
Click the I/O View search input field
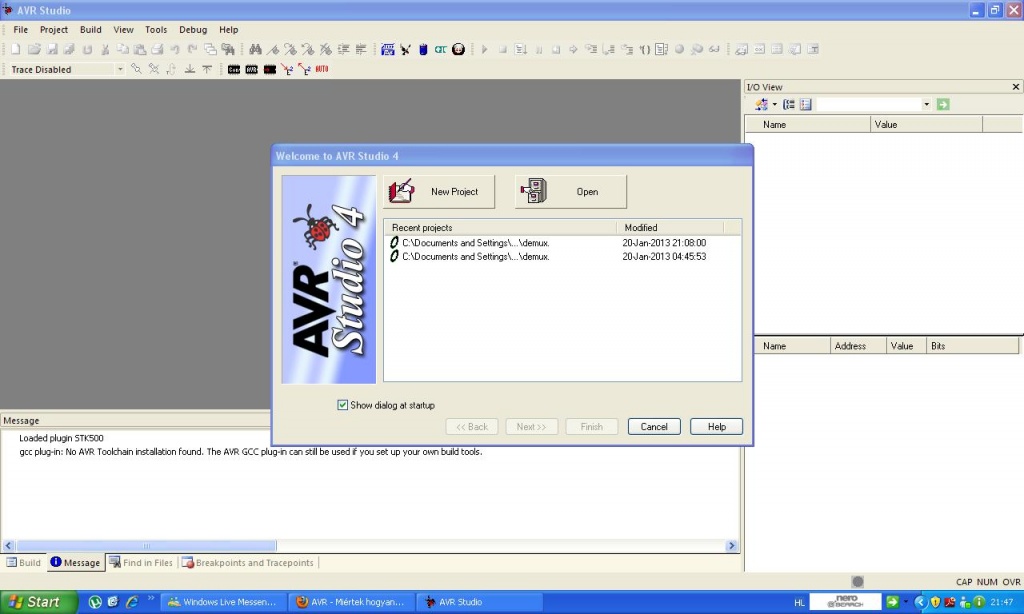(869, 105)
